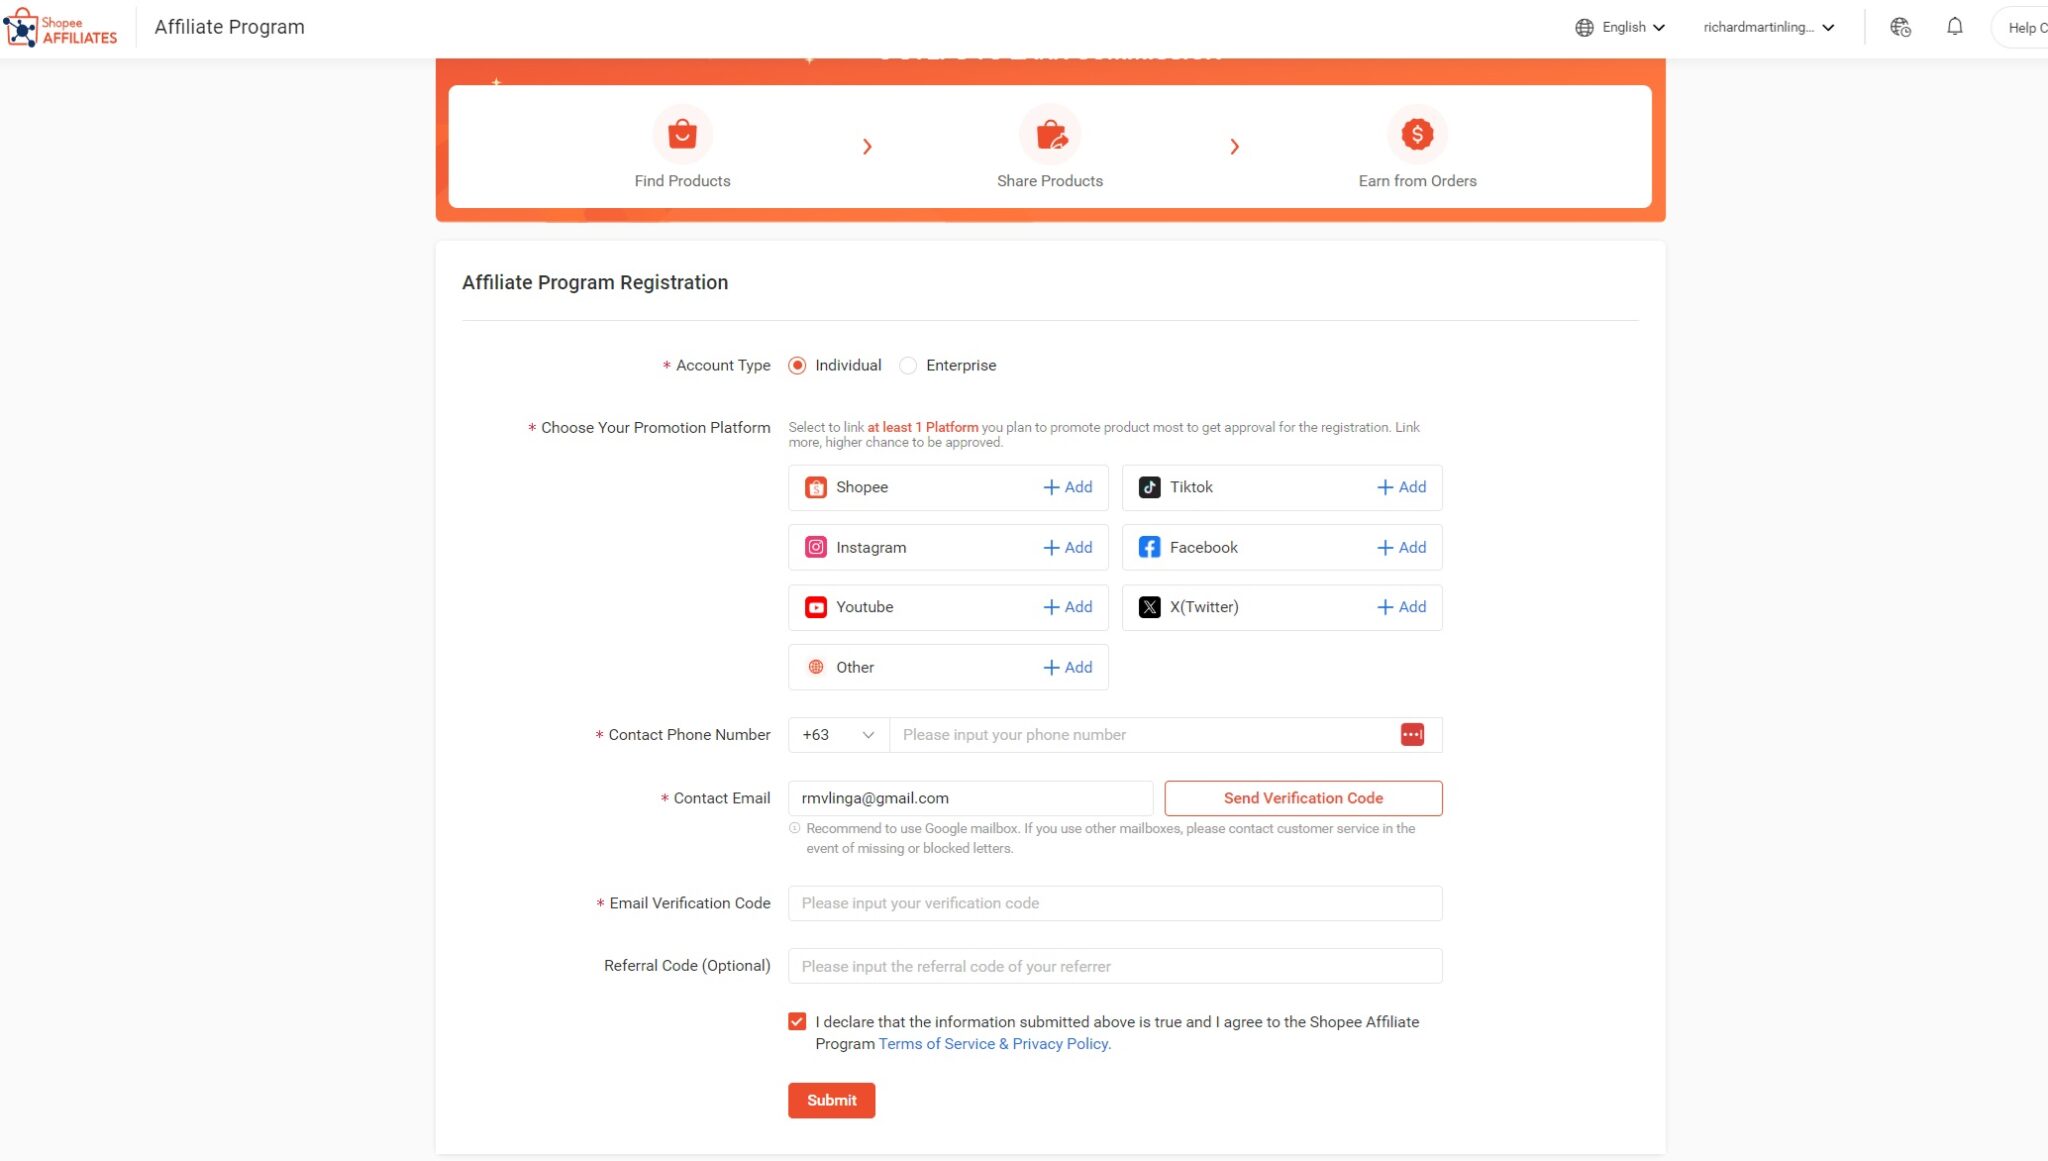Click the Share Products icon
Image resolution: width=2048 pixels, height=1161 pixels.
point(1050,133)
